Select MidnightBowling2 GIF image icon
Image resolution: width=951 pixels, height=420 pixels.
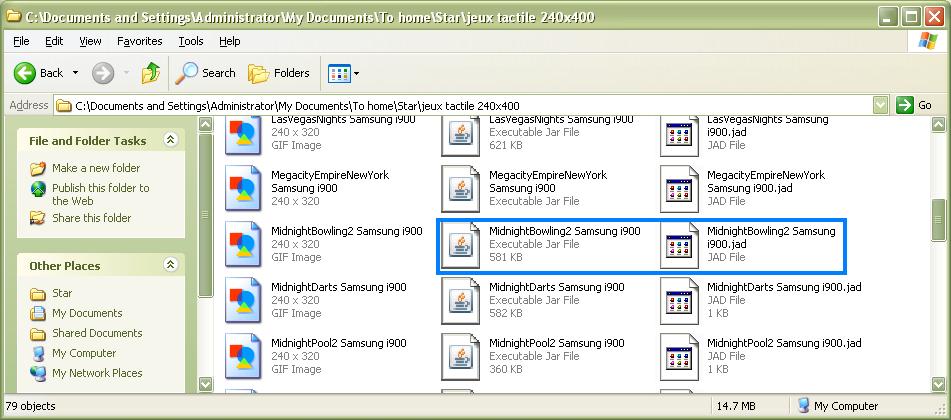243,244
